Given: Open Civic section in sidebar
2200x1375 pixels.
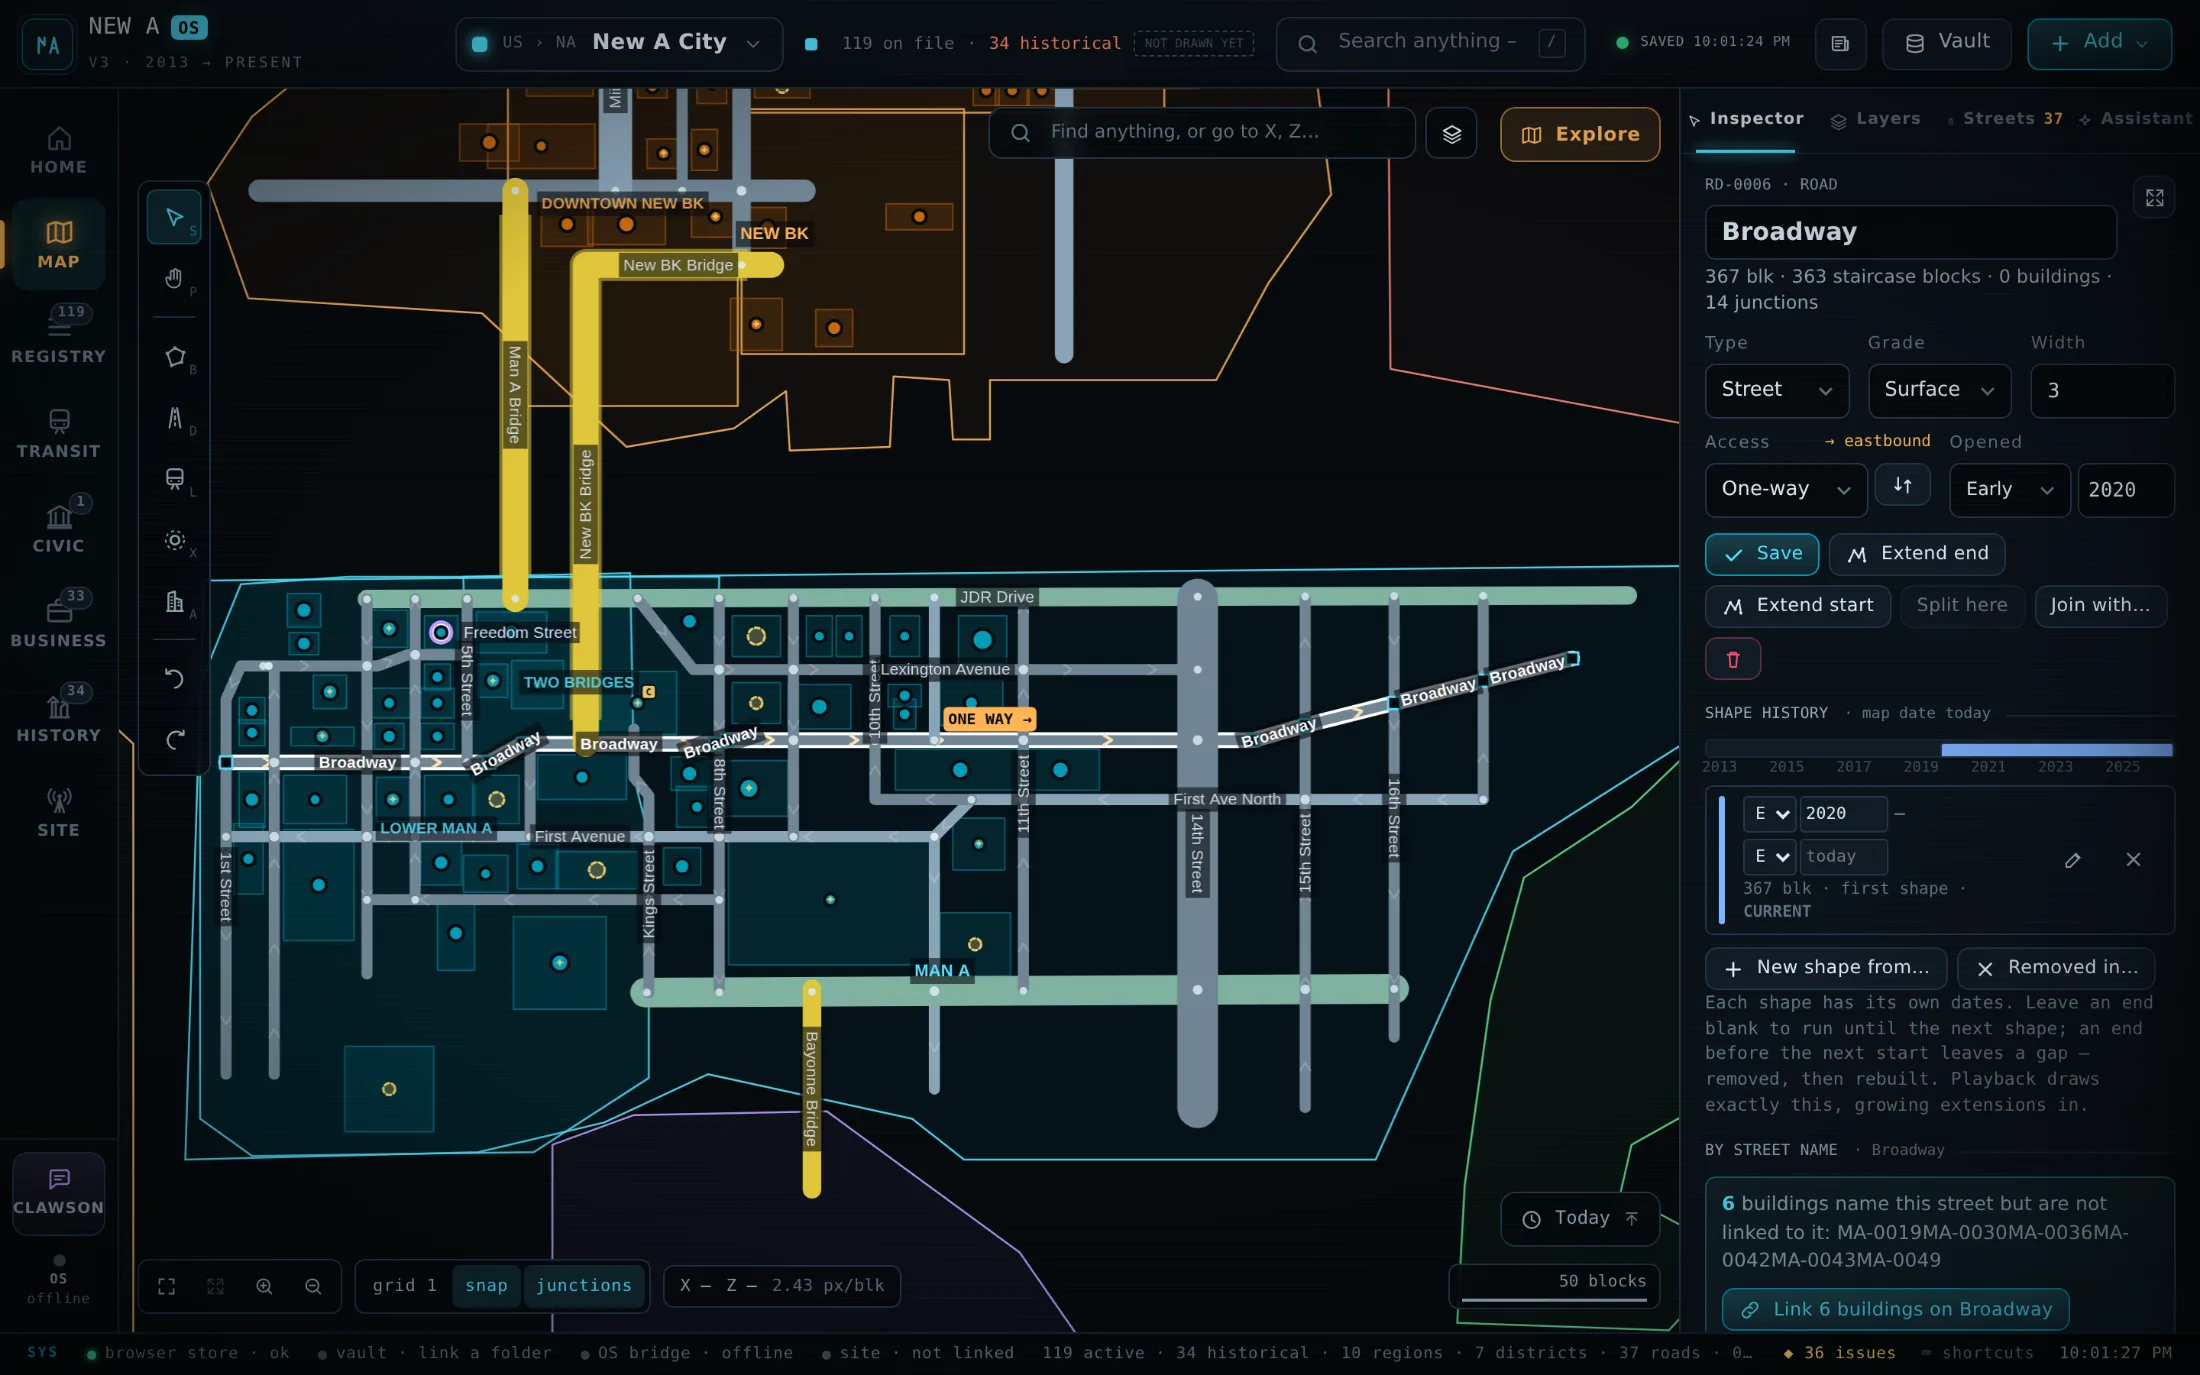Looking at the screenshot, I should (59, 527).
